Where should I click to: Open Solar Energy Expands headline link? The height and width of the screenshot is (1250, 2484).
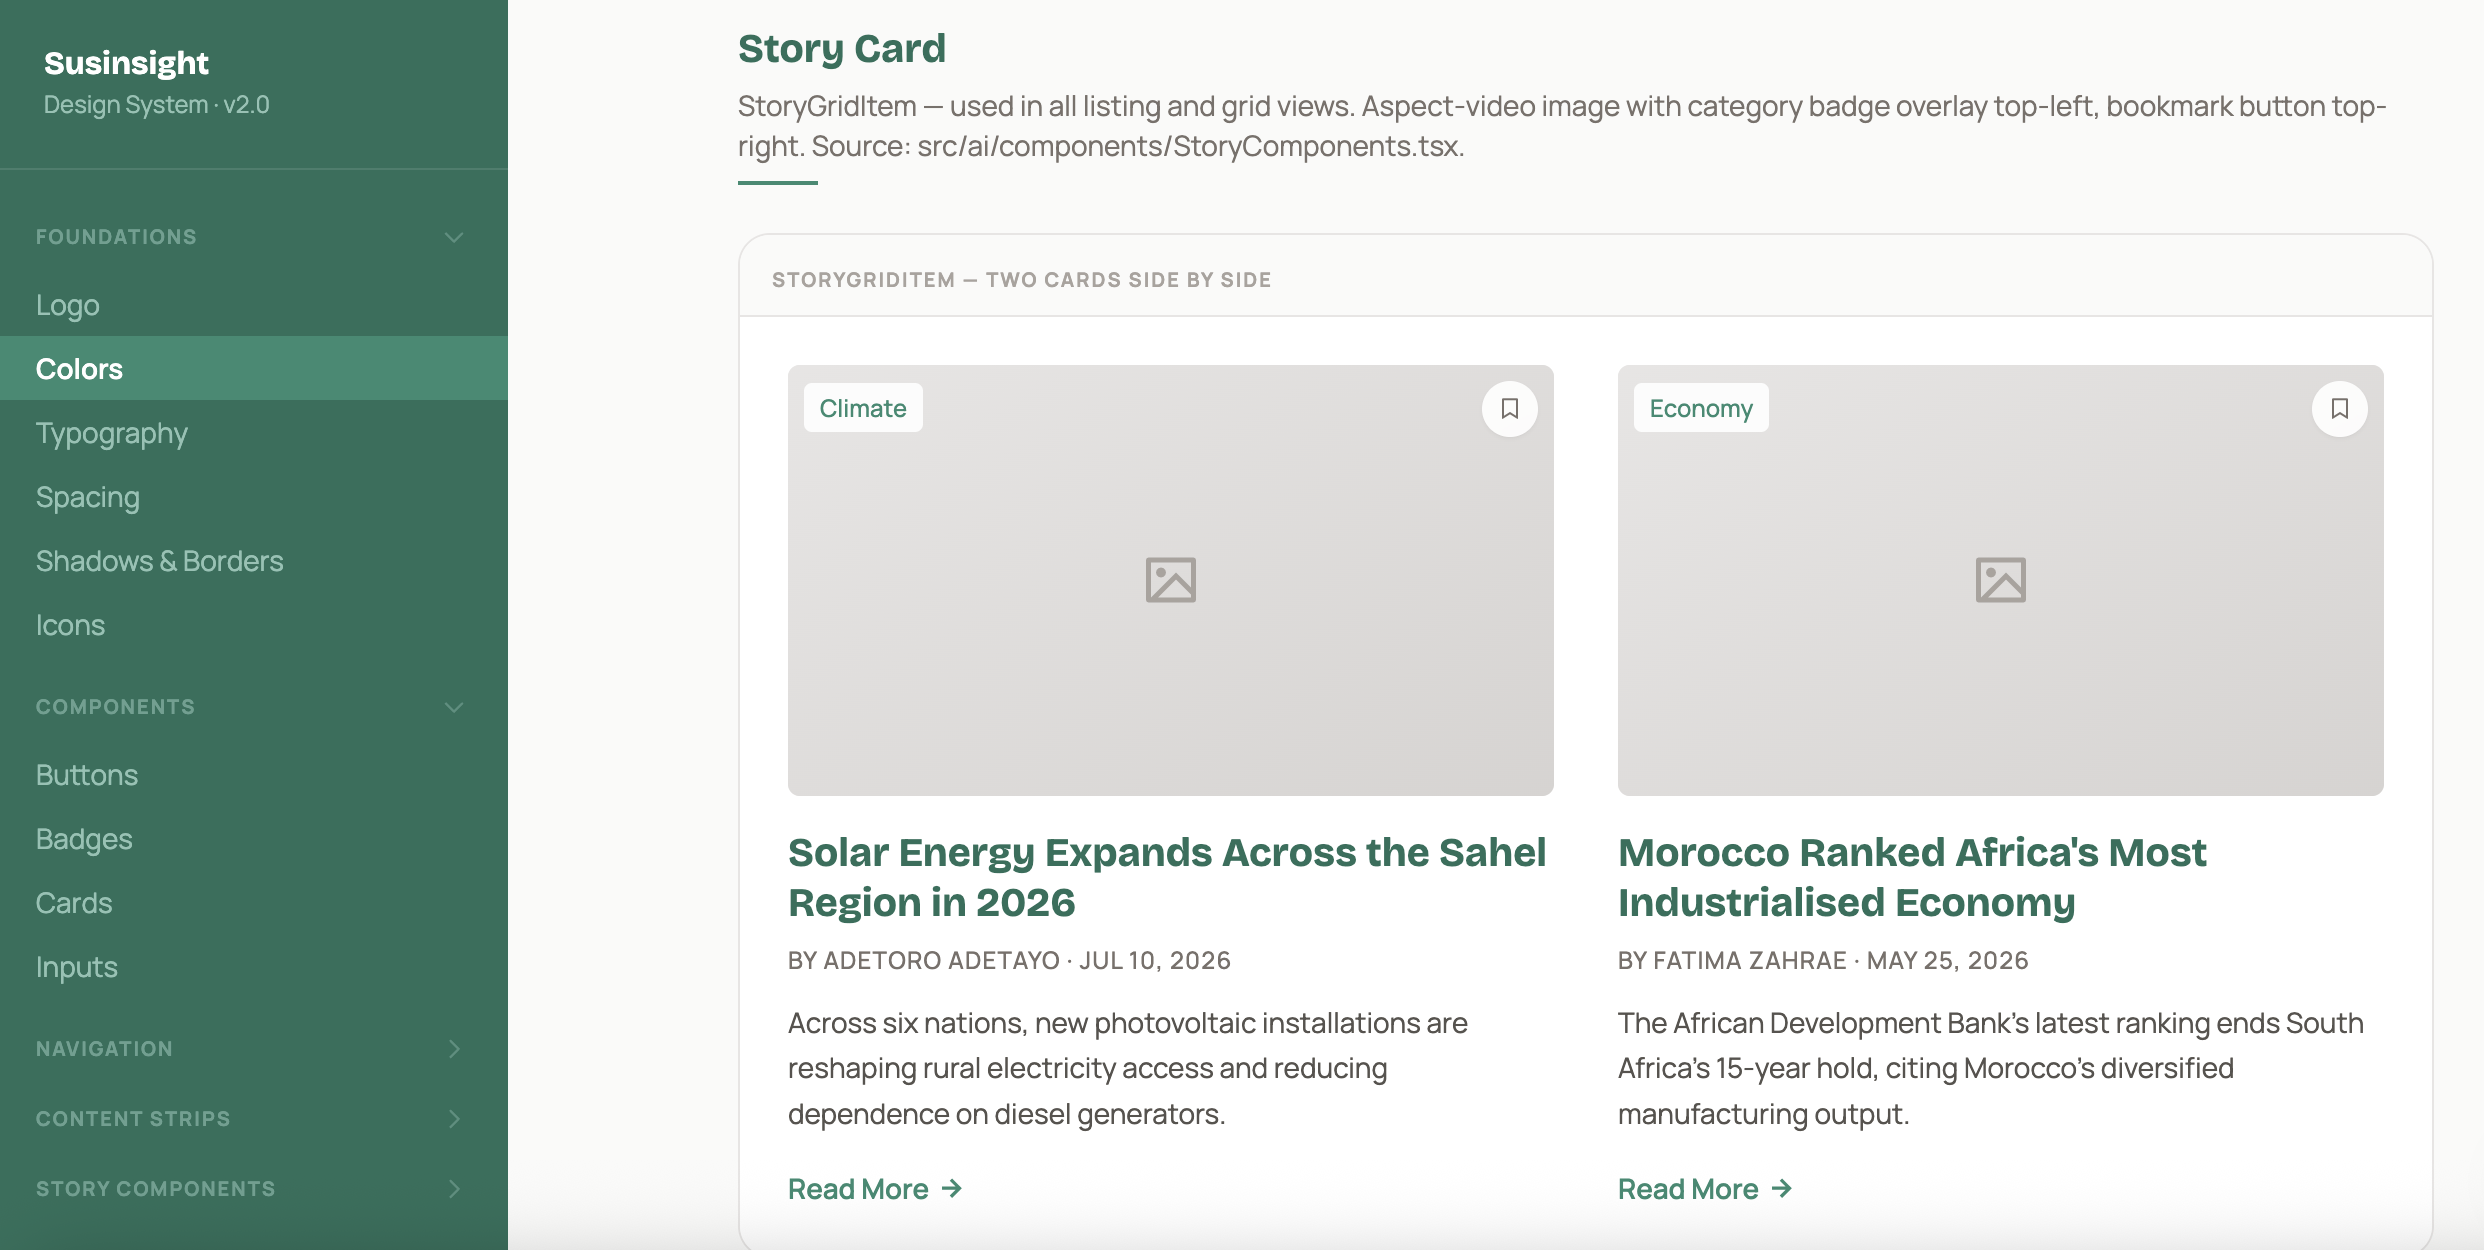click(1167, 877)
